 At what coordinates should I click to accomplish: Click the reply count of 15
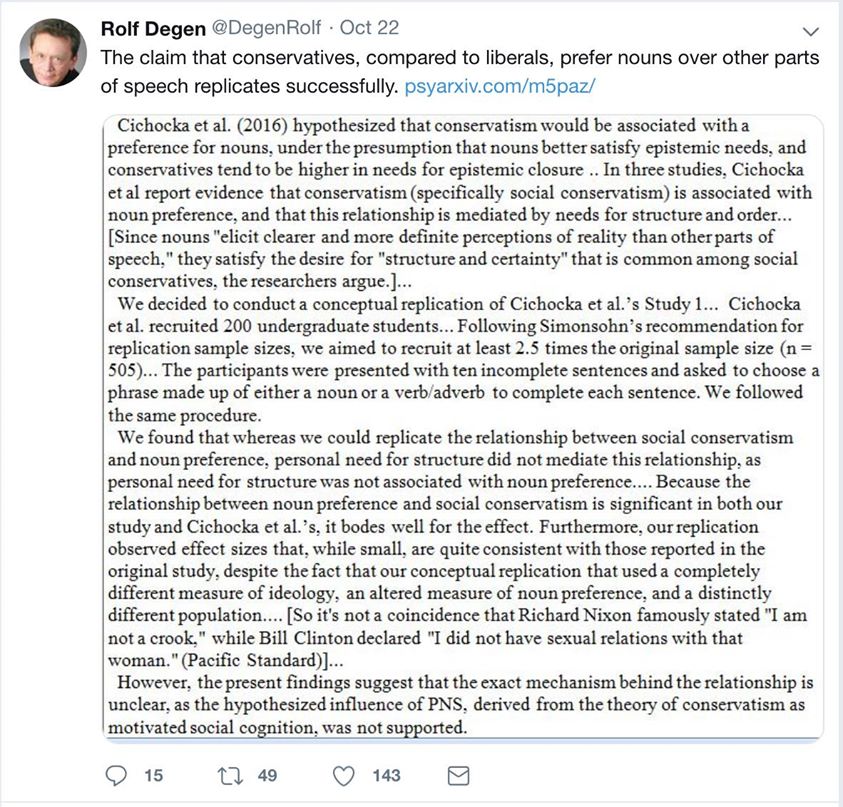coord(153,775)
